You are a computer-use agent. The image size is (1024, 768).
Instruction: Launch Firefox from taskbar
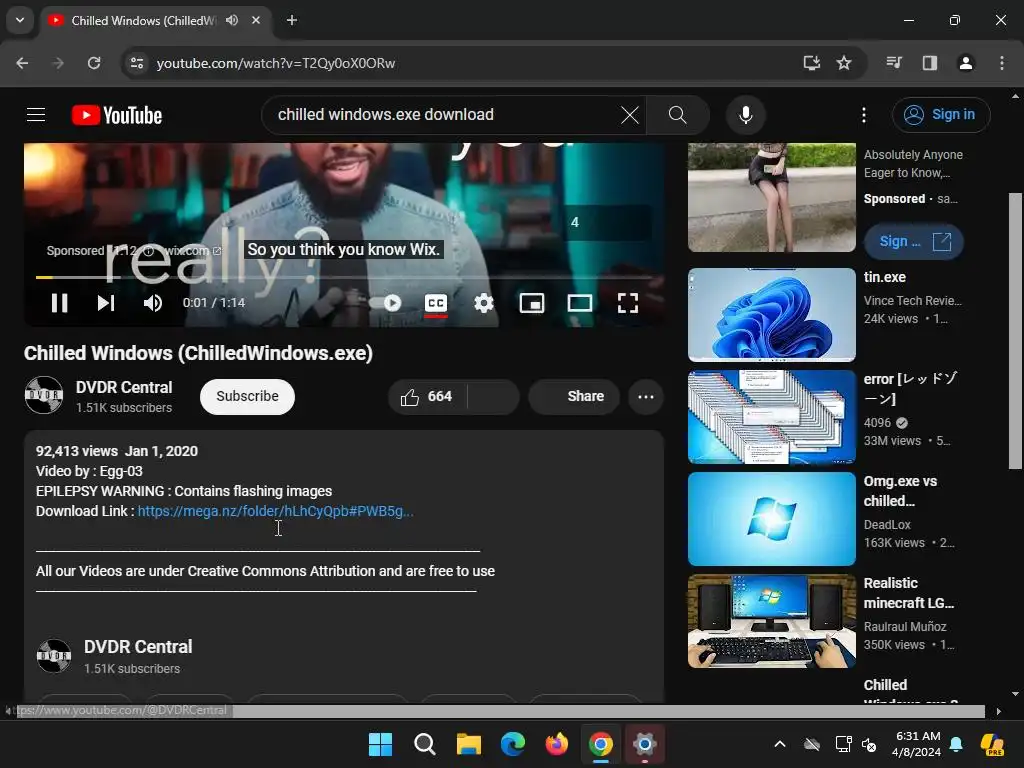pyautogui.click(x=556, y=744)
